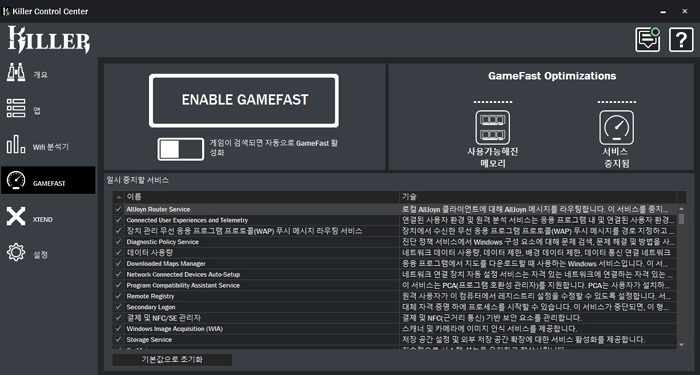The image size is (700, 375).
Task: Select Program Compatibility Assistant Service row
Action: (395, 285)
